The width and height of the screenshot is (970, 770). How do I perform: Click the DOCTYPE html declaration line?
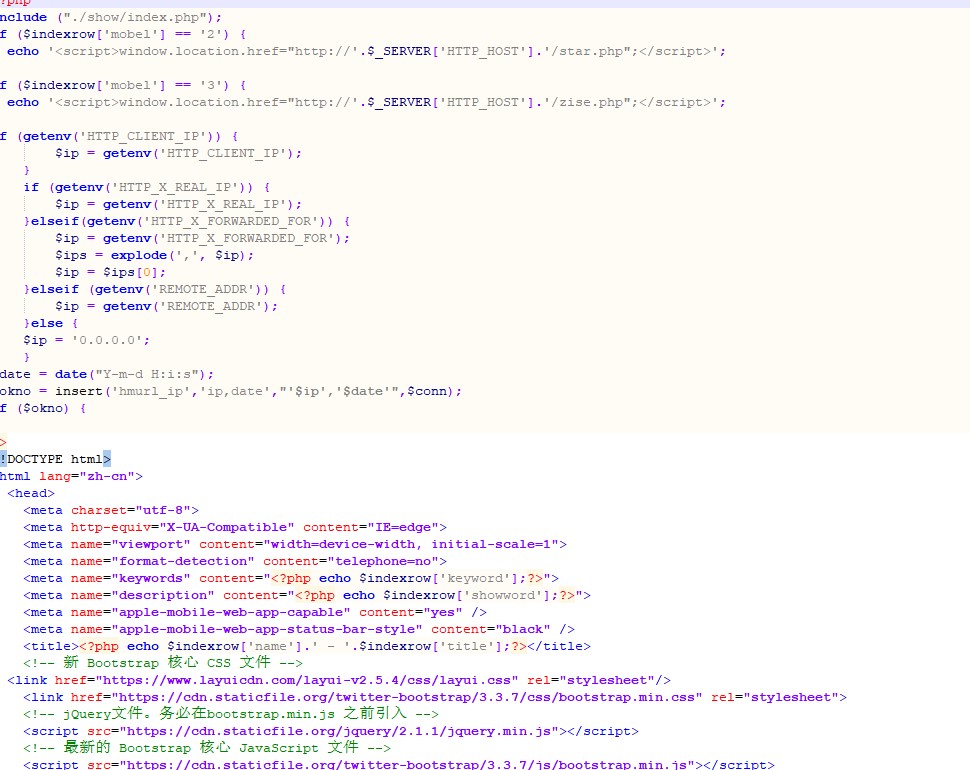click(55, 460)
